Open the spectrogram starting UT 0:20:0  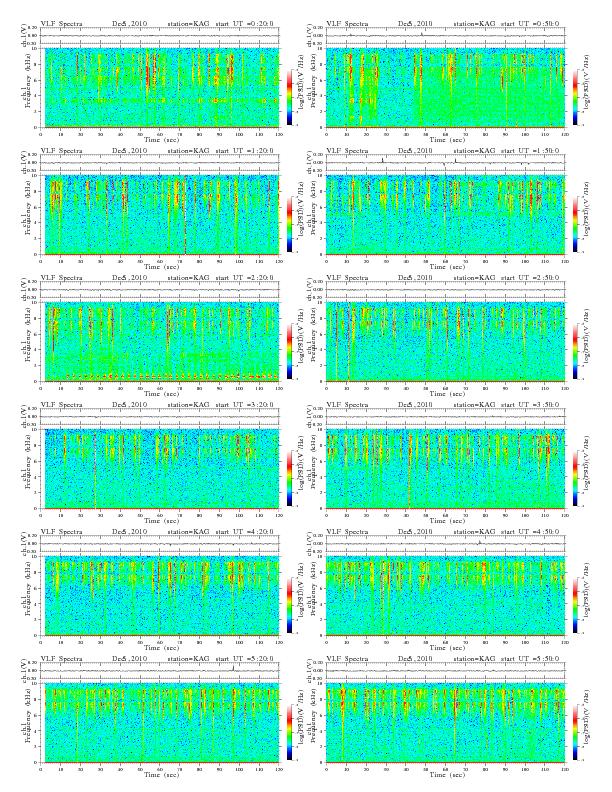click(162, 87)
